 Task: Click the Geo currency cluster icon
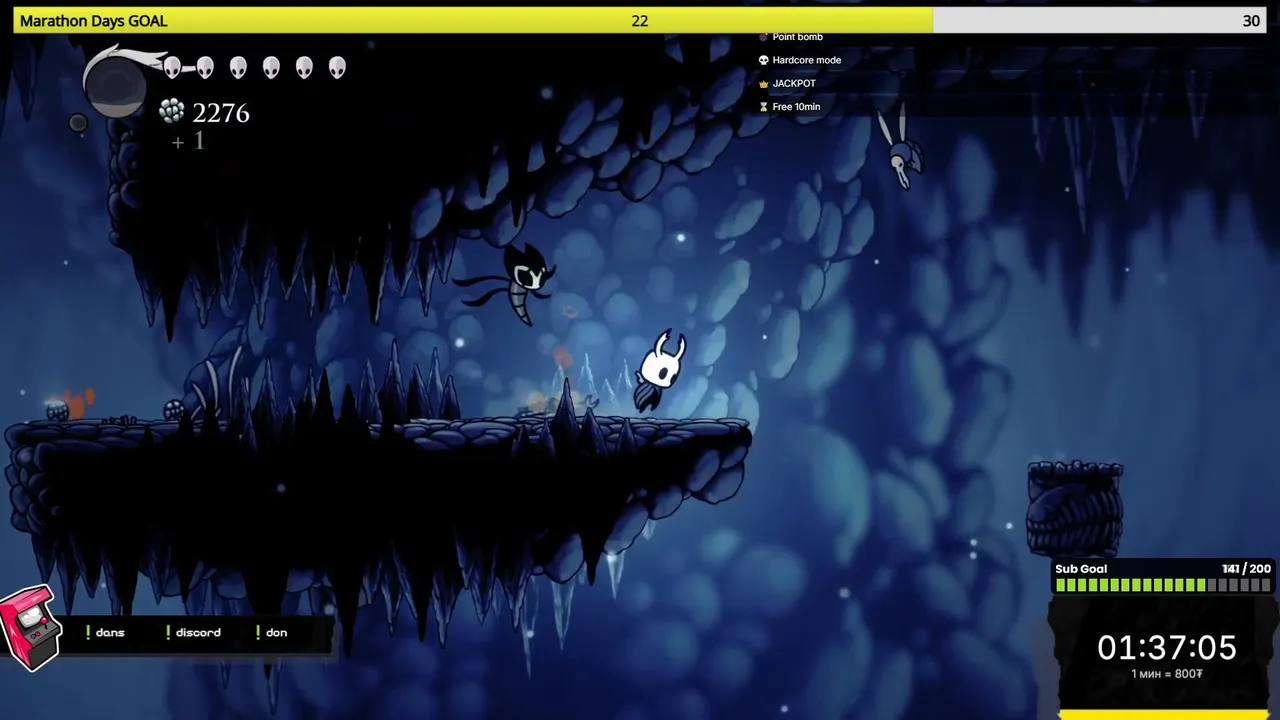click(x=172, y=111)
